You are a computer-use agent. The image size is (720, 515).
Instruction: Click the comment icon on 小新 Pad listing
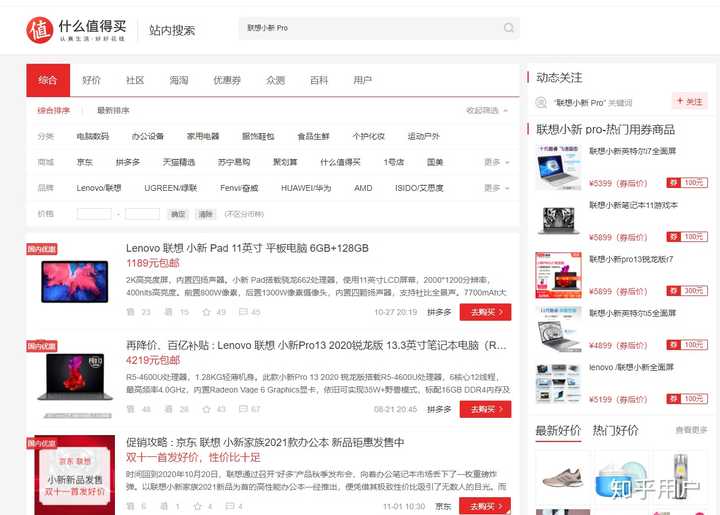click(x=243, y=312)
